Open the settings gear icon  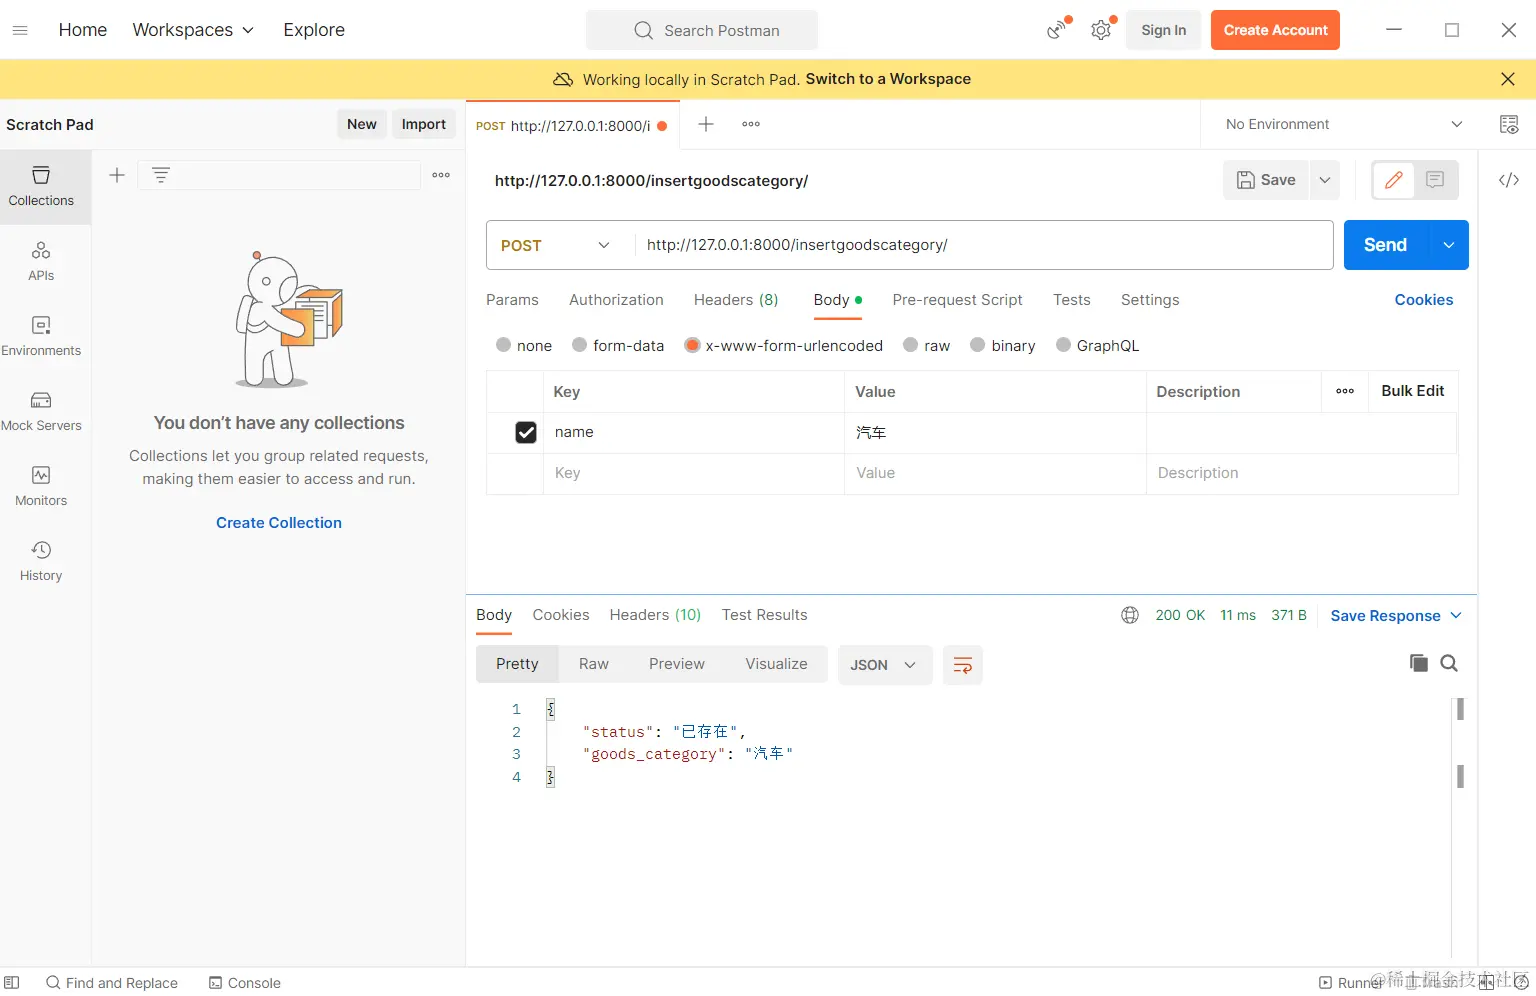[1101, 30]
